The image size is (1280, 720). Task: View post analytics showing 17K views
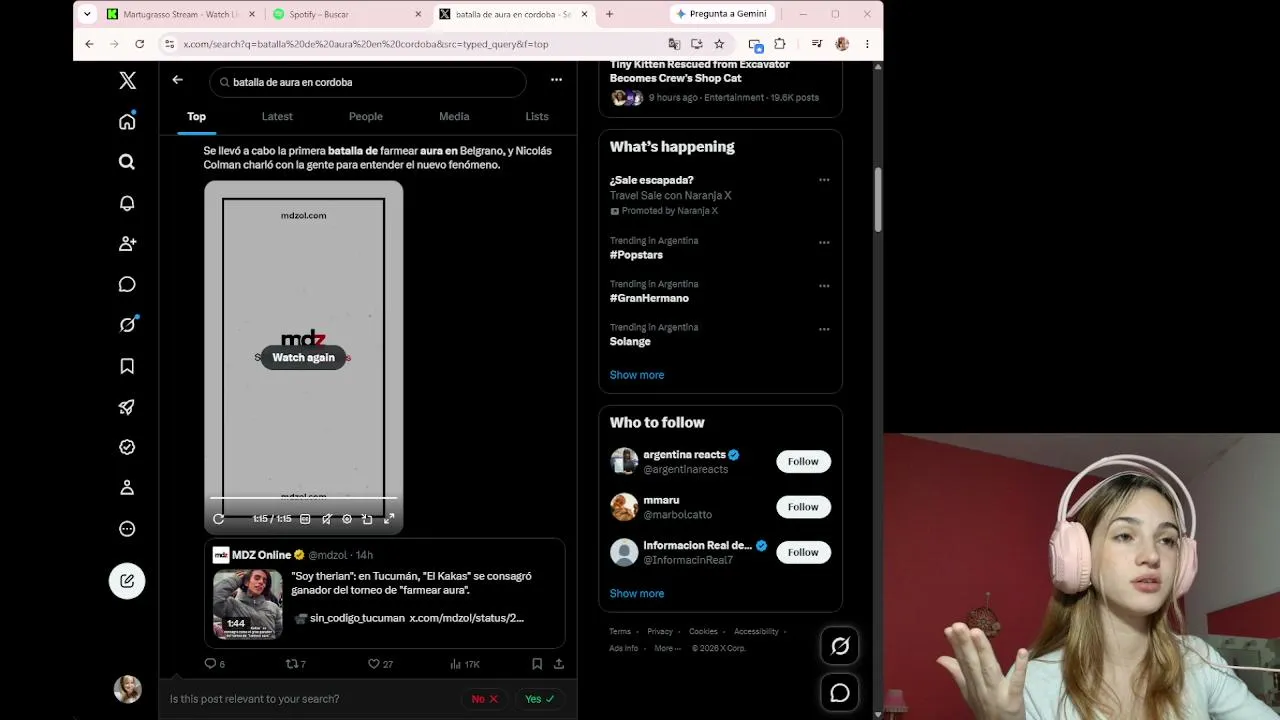[465, 664]
